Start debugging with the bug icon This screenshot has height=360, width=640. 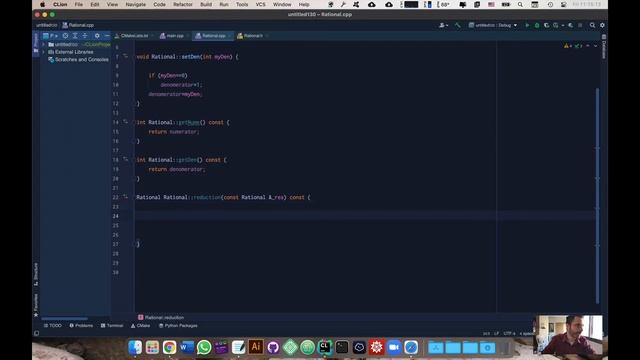(537, 25)
